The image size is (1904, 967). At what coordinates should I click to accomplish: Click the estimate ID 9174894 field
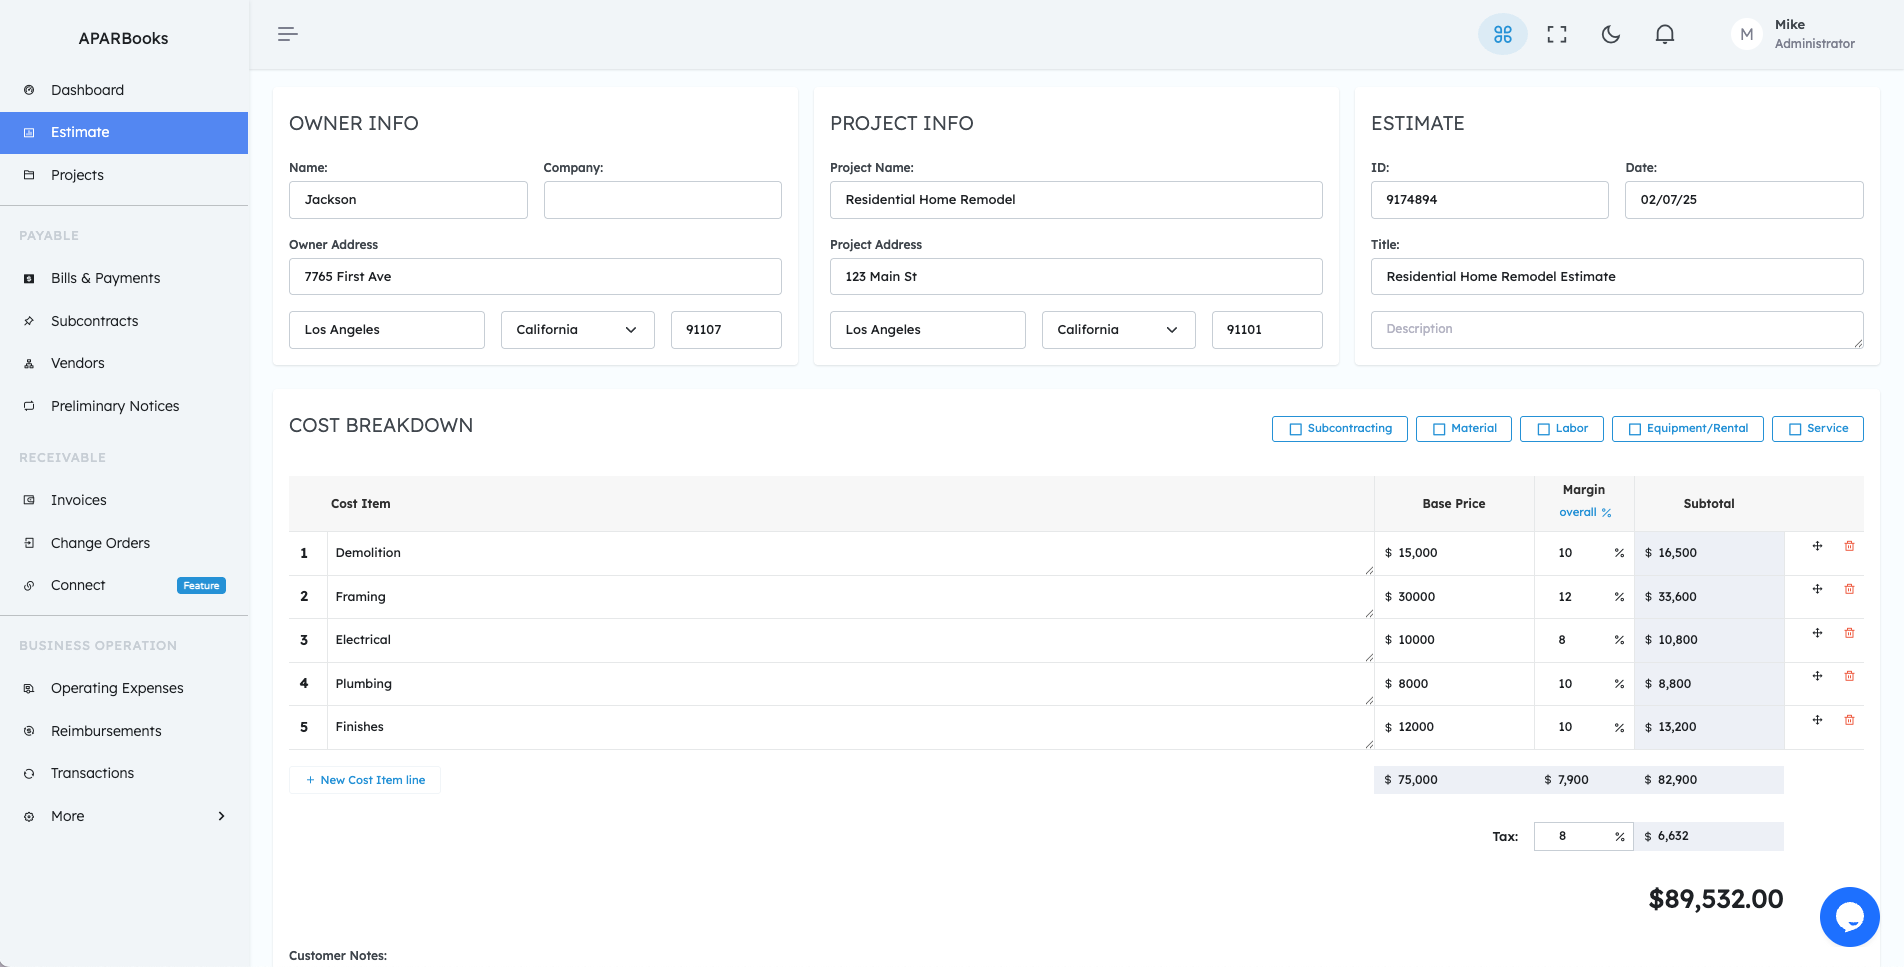point(1490,200)
